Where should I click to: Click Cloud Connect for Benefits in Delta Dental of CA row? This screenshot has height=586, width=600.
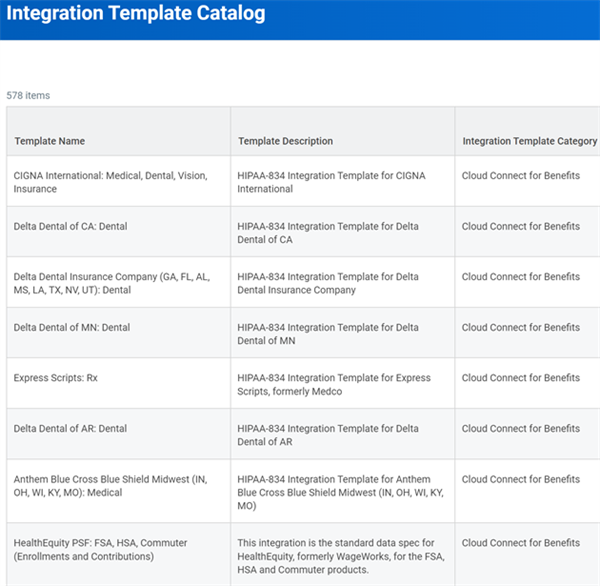tap(520, 226)
